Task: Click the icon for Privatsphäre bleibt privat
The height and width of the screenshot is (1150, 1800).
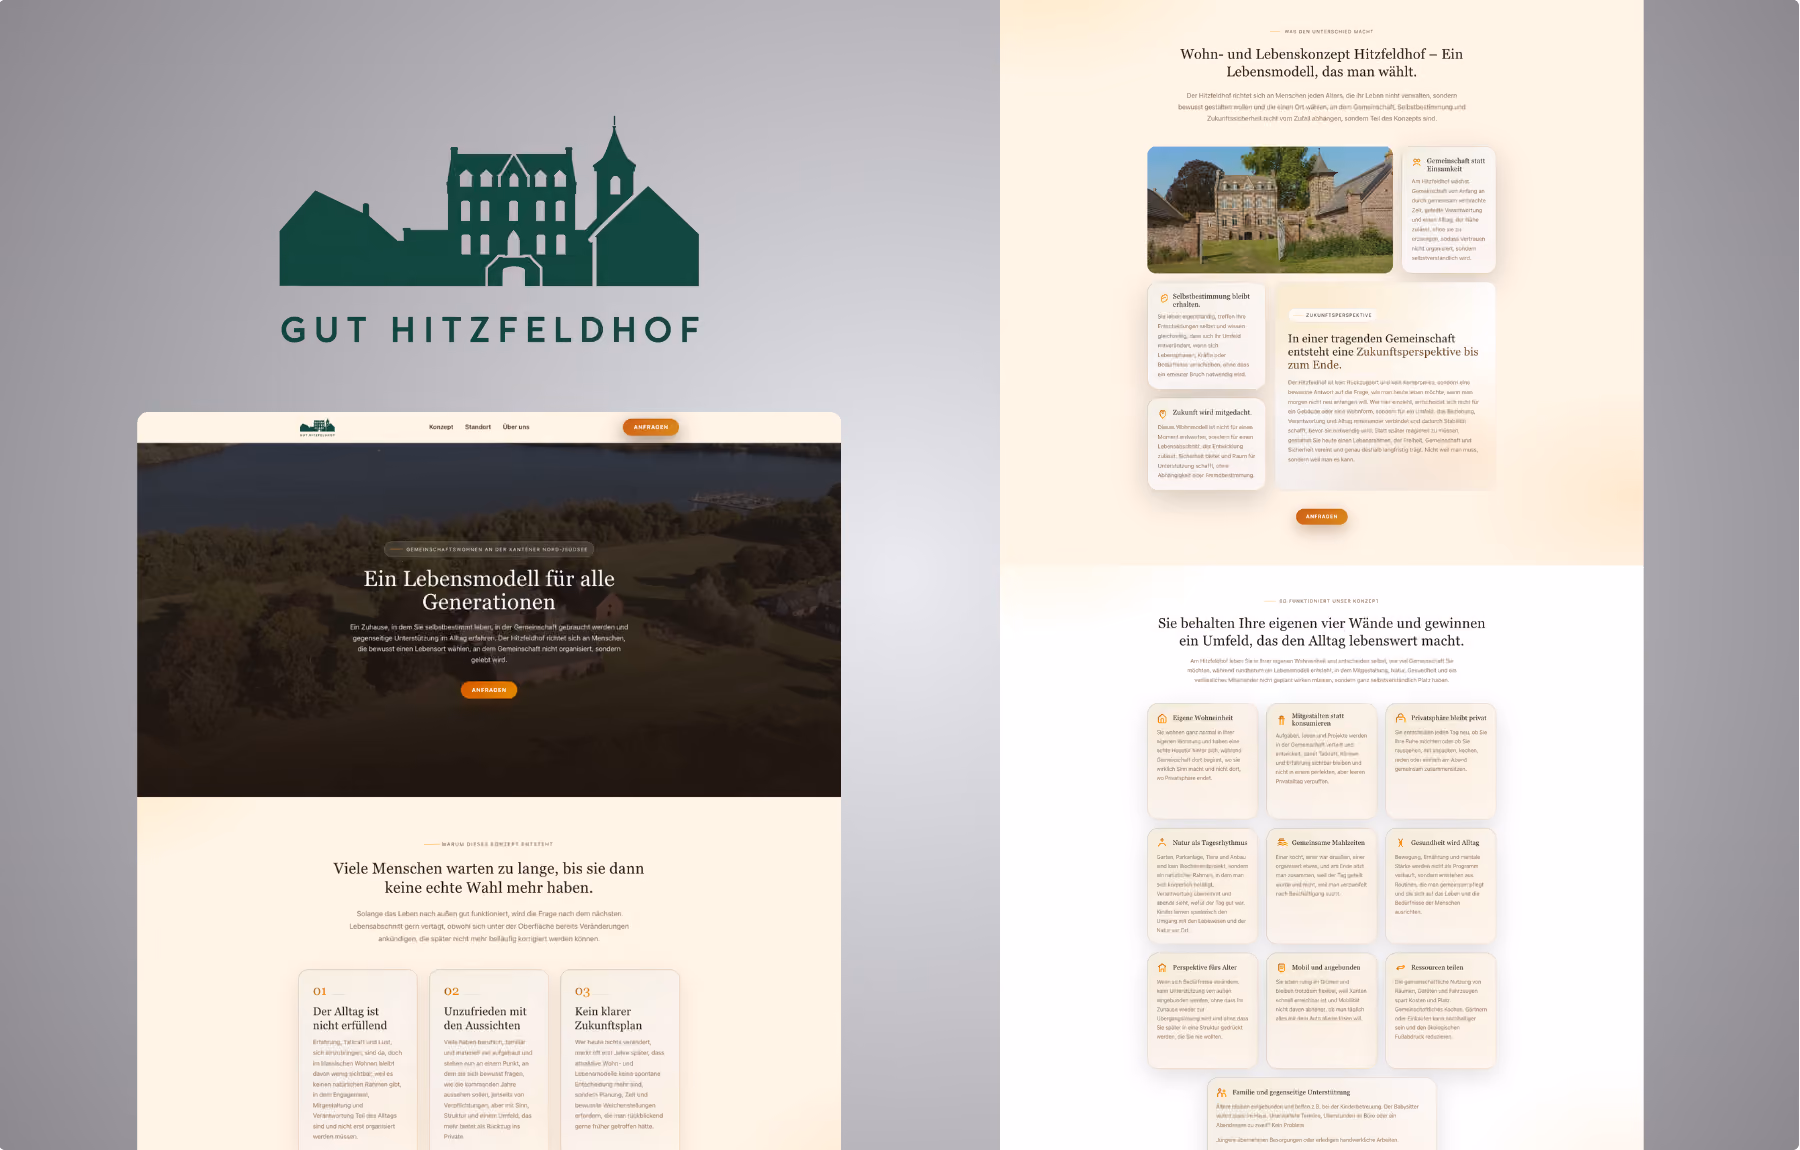Action: [1401, 718]
